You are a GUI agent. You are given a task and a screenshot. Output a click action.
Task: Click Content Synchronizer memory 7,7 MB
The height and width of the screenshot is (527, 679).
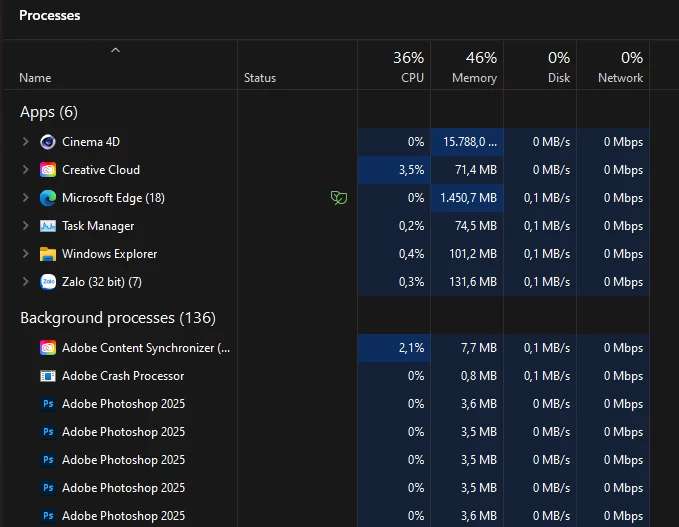click(479, 348)
